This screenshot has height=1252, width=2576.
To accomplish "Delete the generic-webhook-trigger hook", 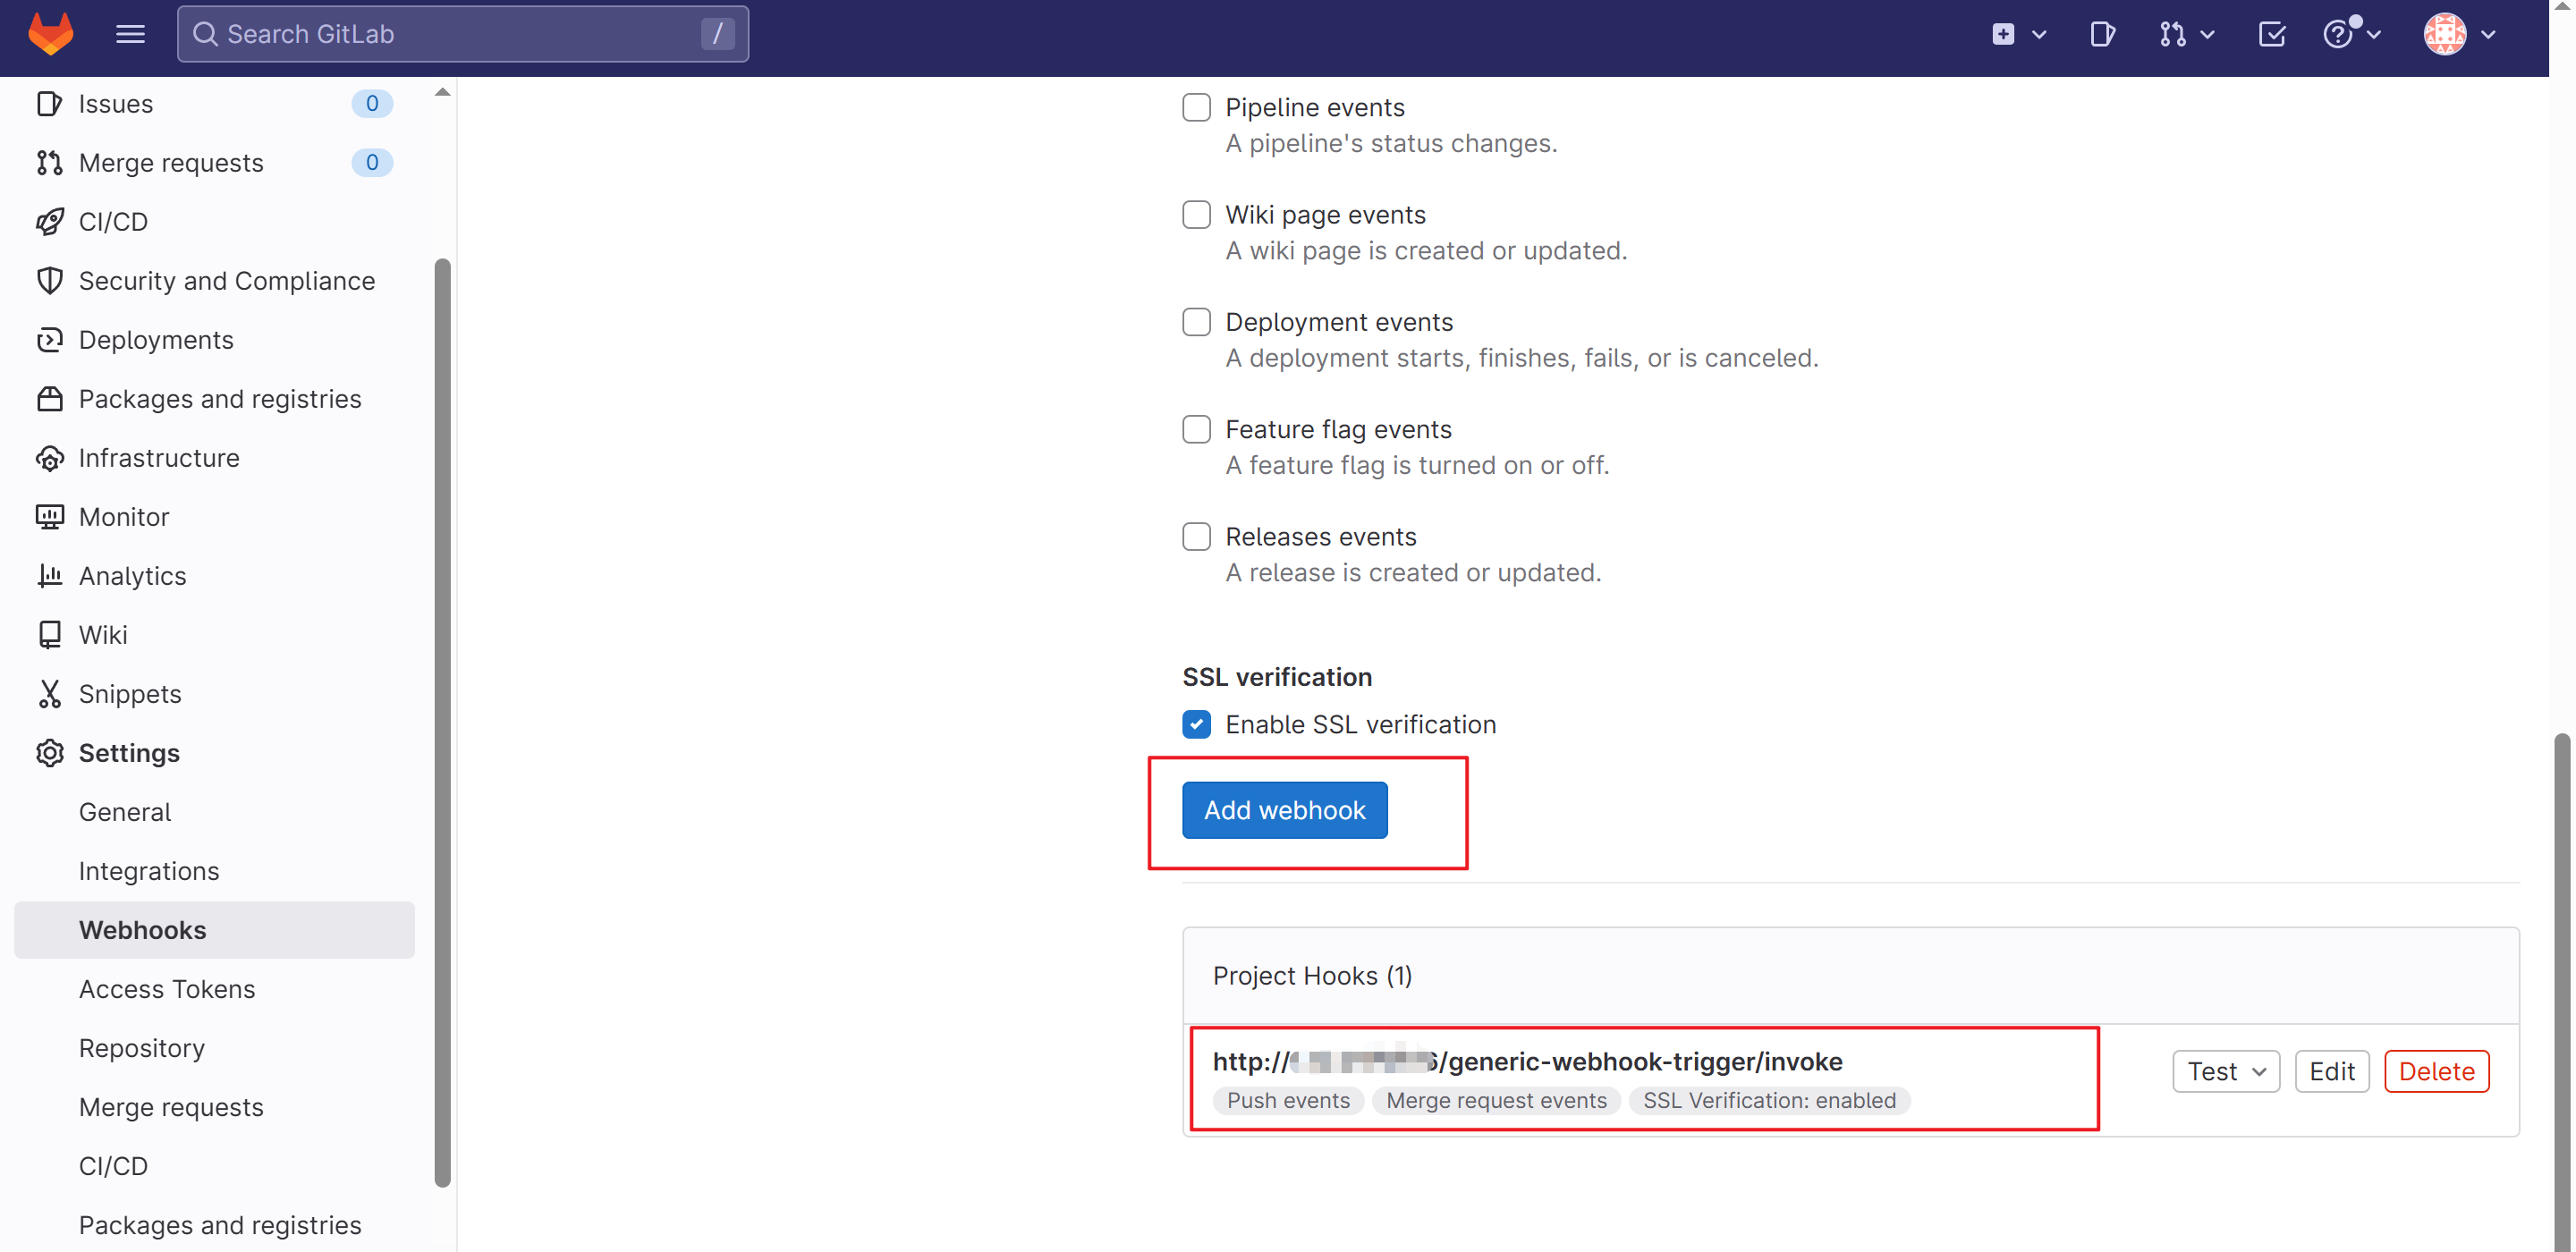I will pyautogui.click(x=2436, y=1071).
